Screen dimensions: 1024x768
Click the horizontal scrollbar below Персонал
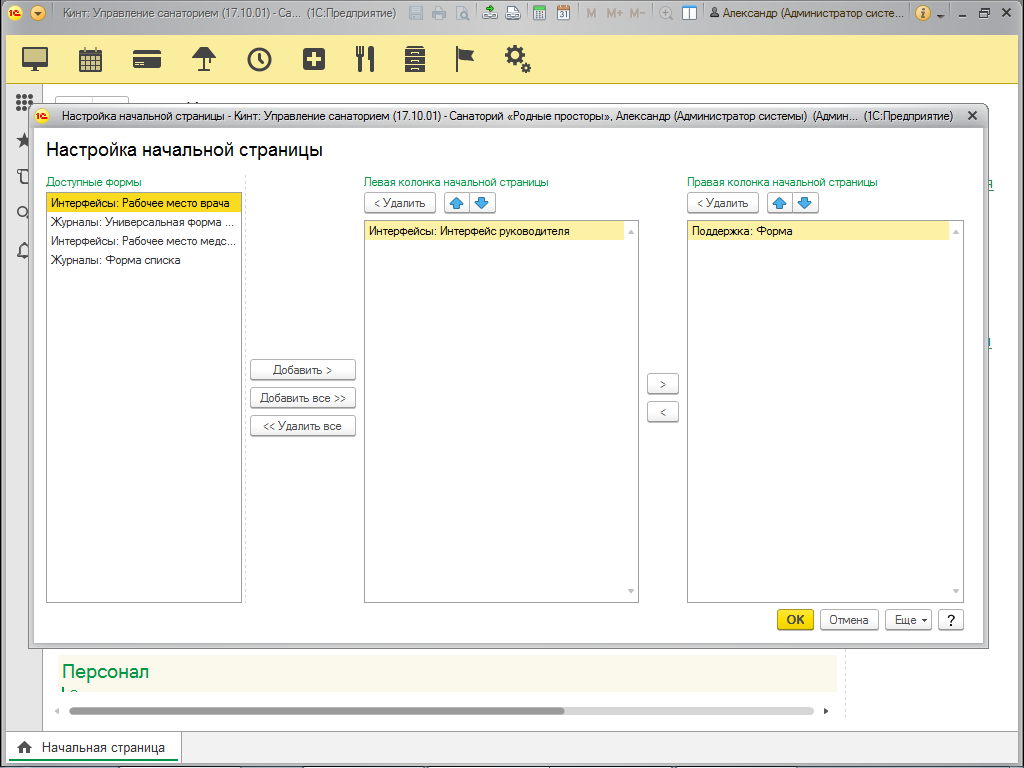click(x=316, y=711)
